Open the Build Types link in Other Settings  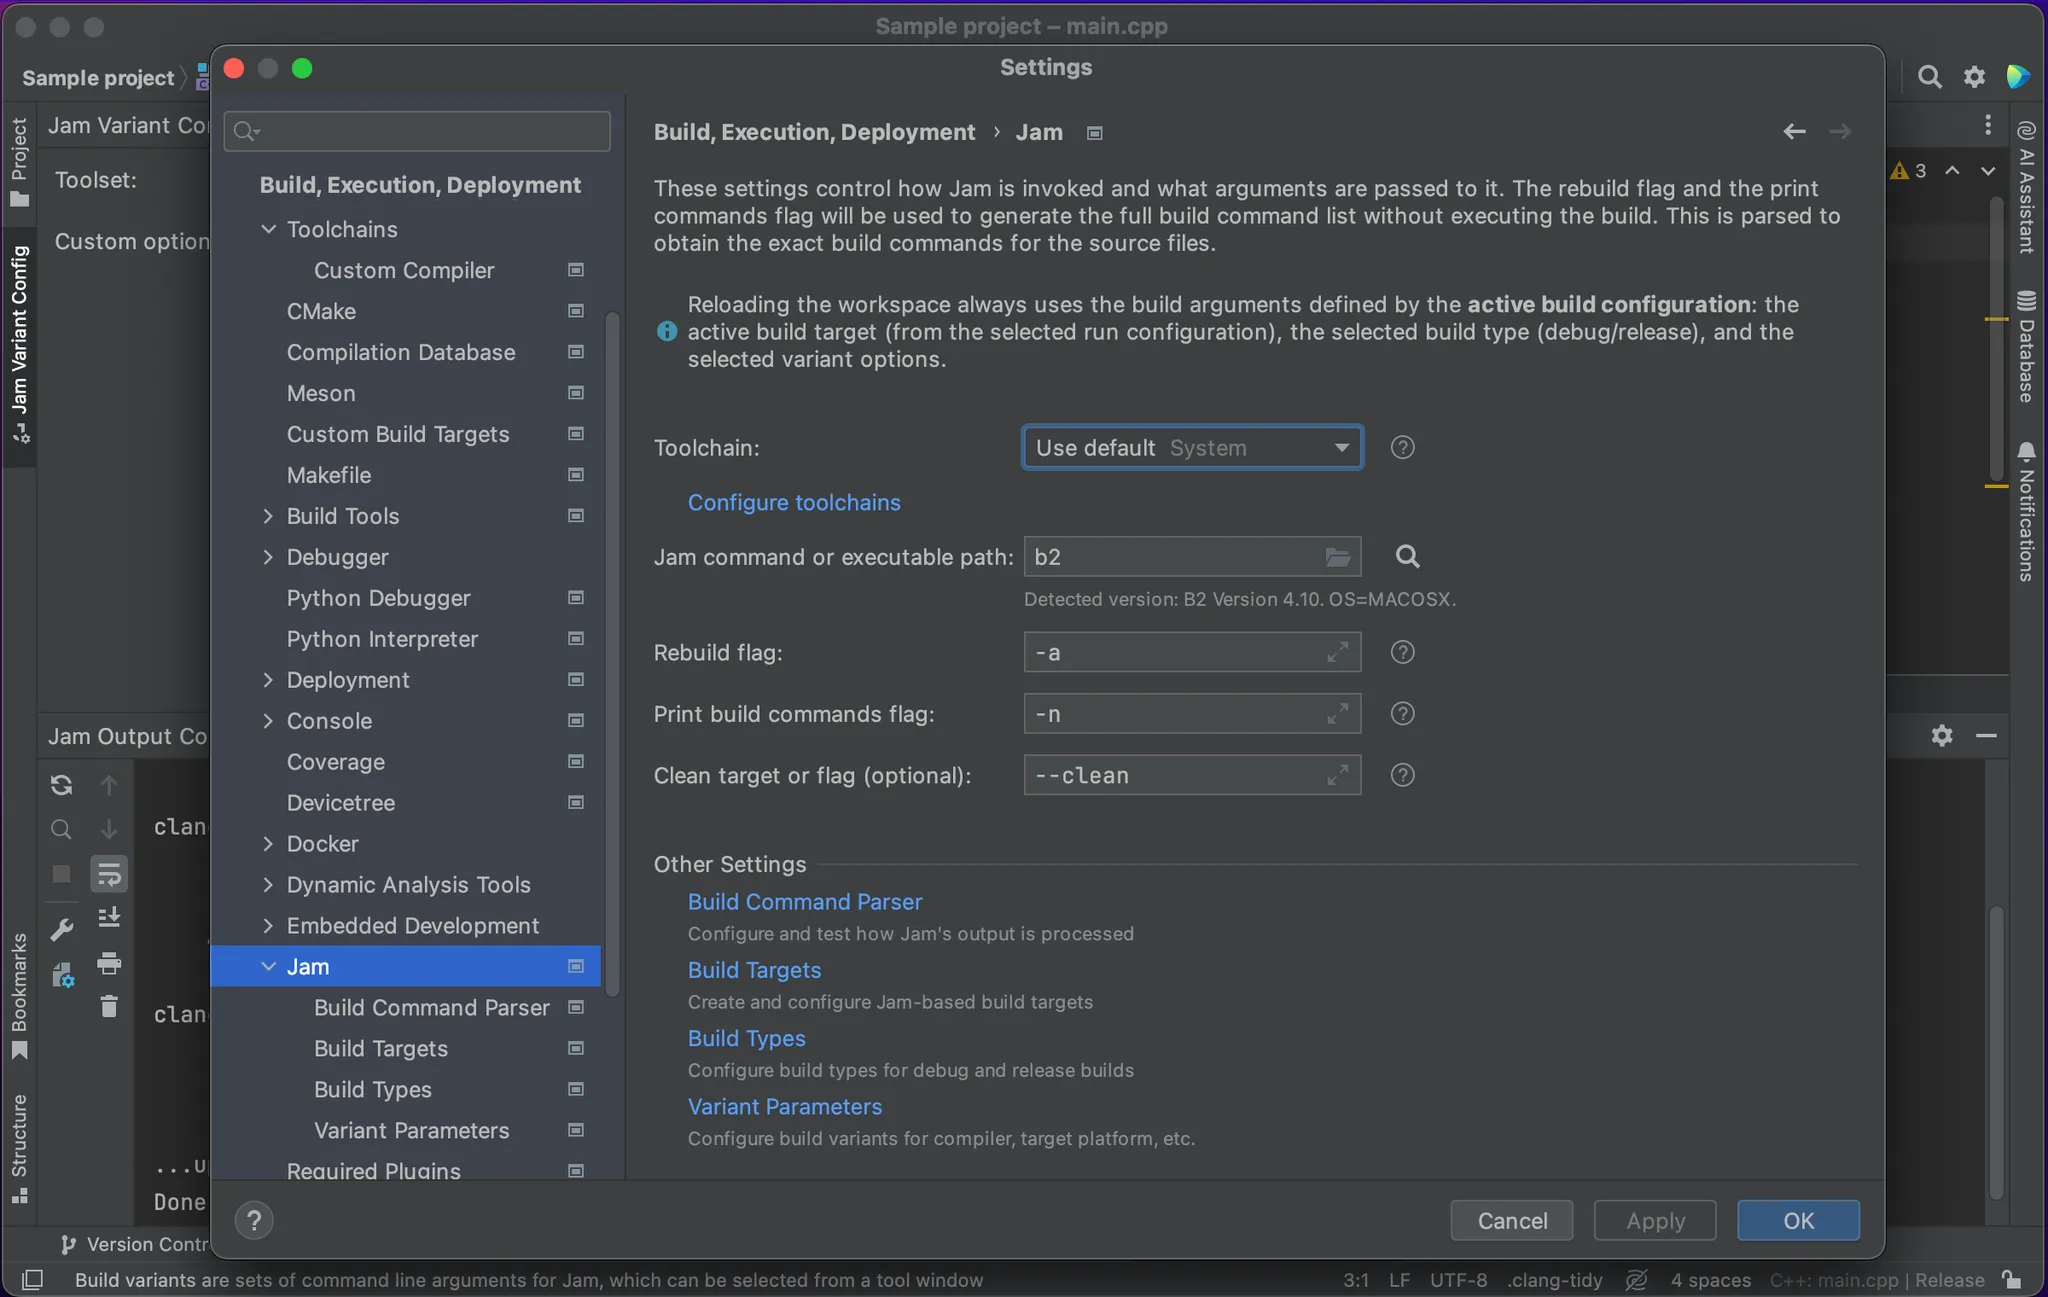pyautogui.click(x=747, y=1038)
